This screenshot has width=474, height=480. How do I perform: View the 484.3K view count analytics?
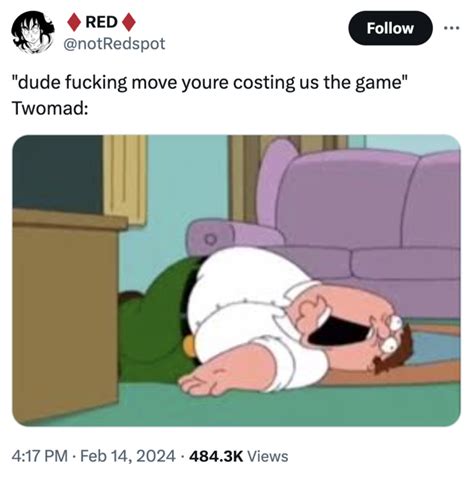tap(216, 456)
